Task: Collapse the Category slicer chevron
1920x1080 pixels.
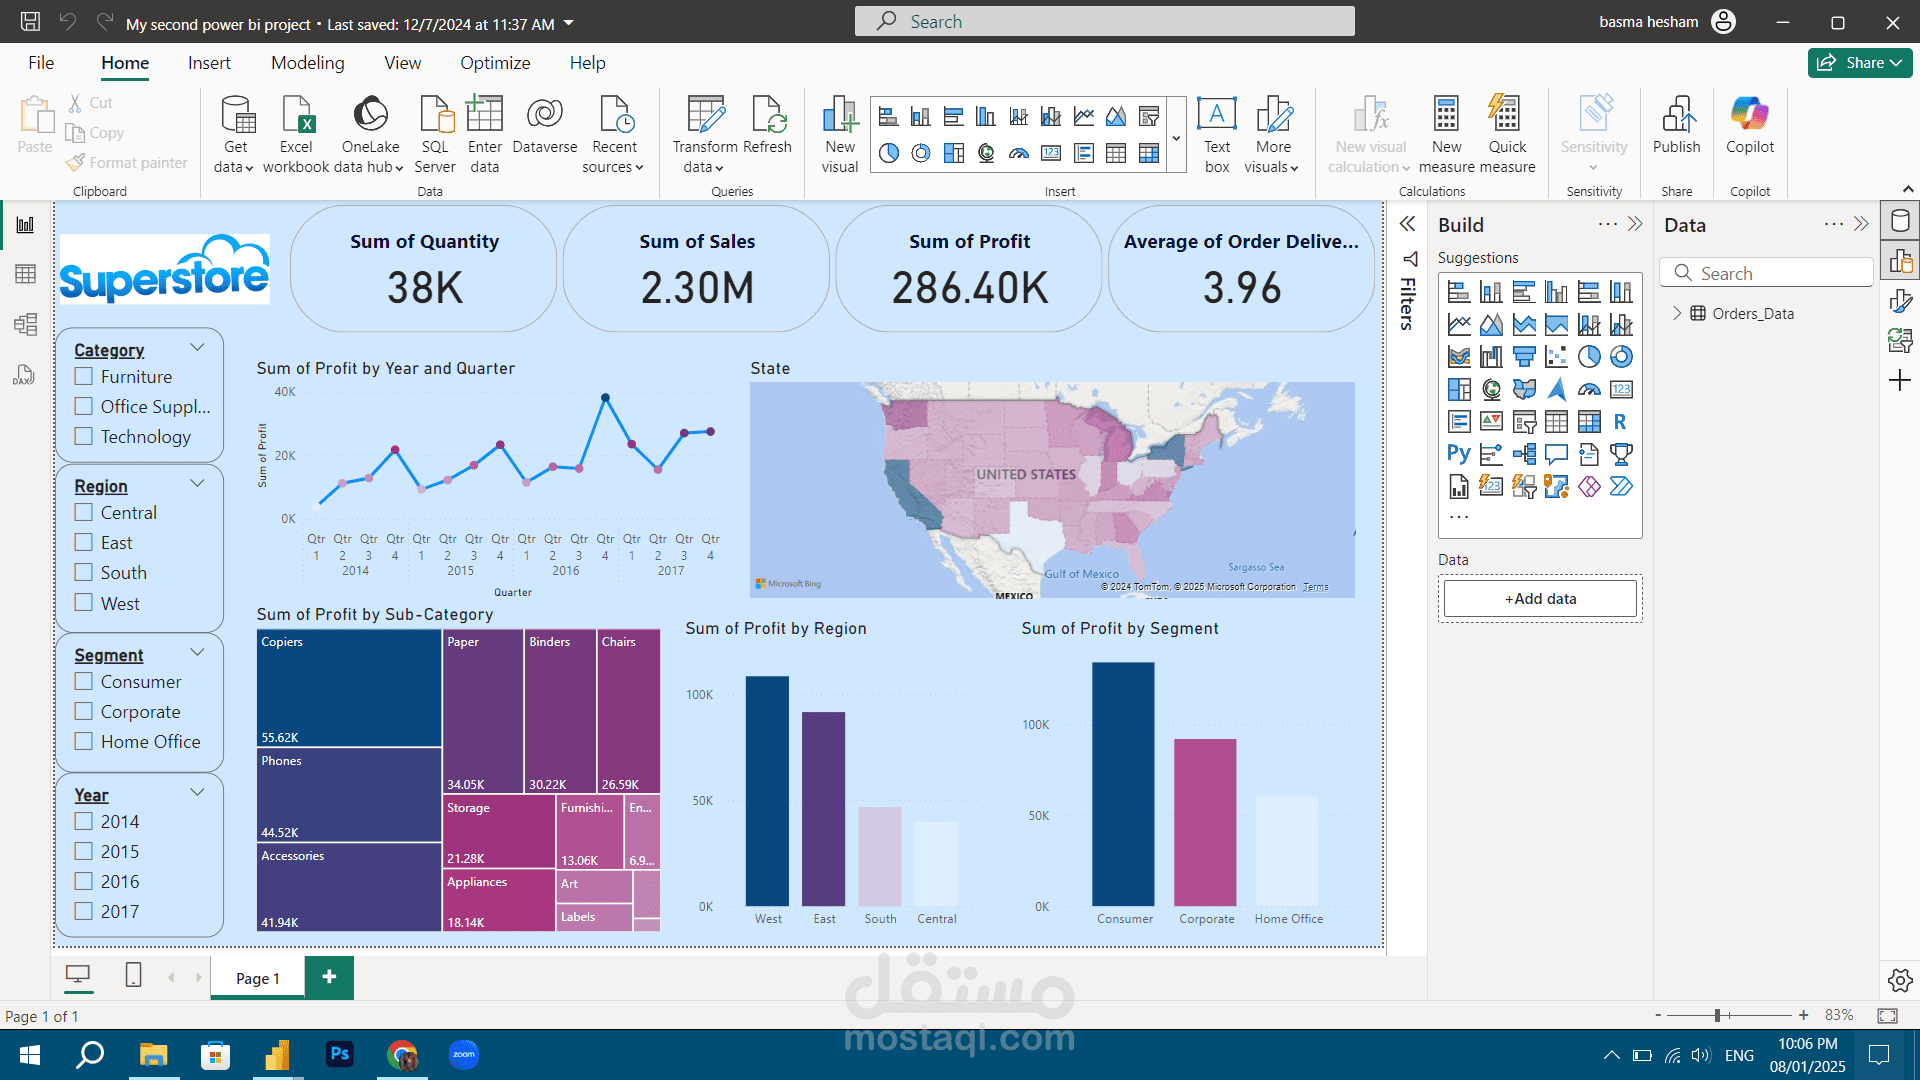Action: [197, 347]
